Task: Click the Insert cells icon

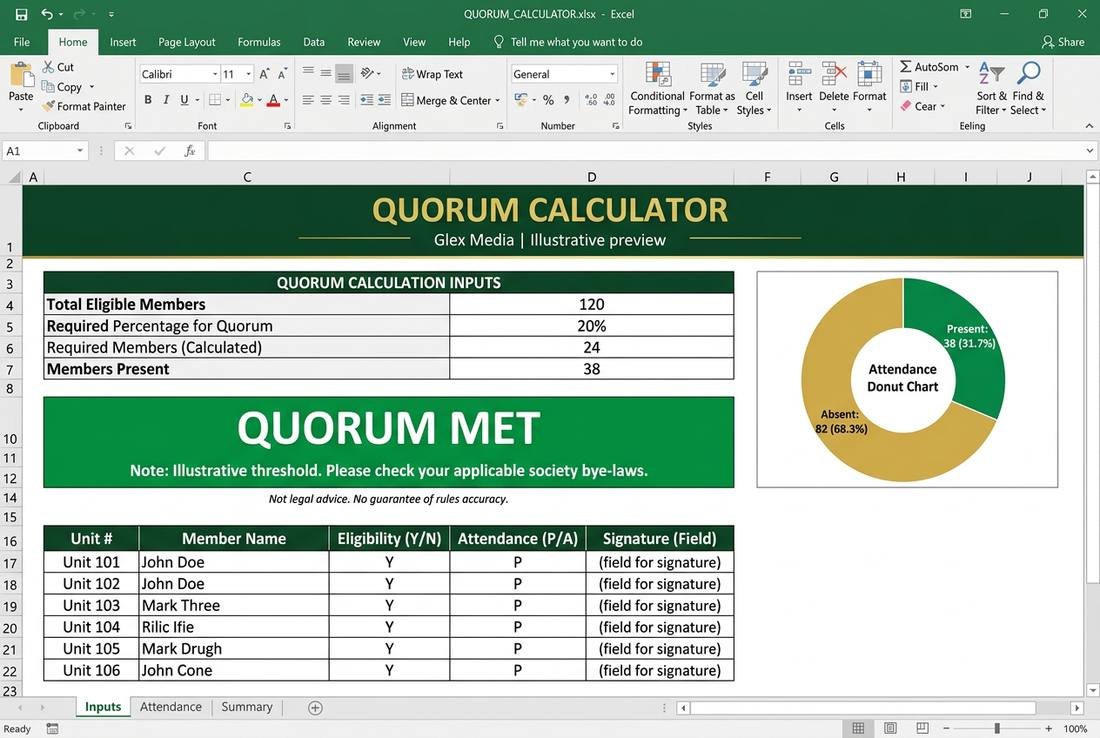Action: pos(799,74)
